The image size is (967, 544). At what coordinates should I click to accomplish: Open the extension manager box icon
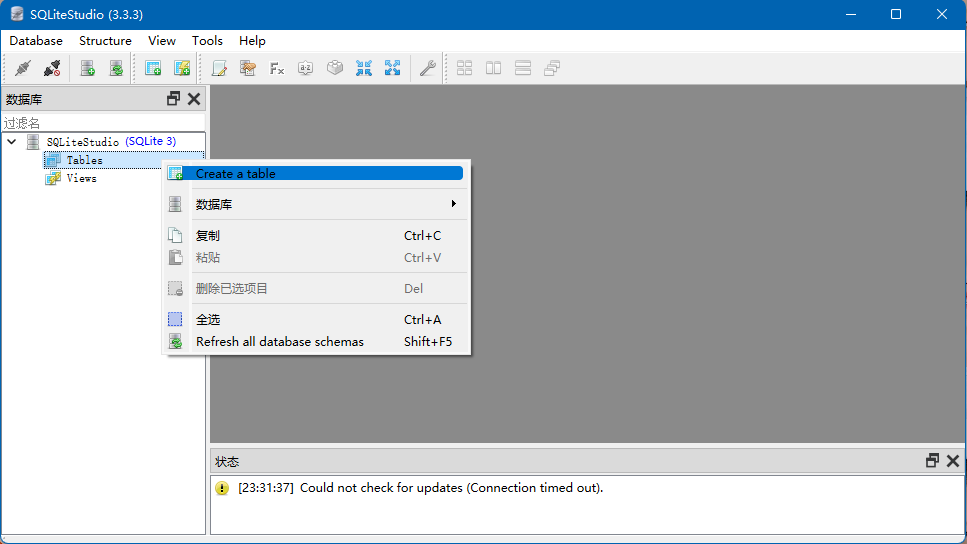[335, 68]
